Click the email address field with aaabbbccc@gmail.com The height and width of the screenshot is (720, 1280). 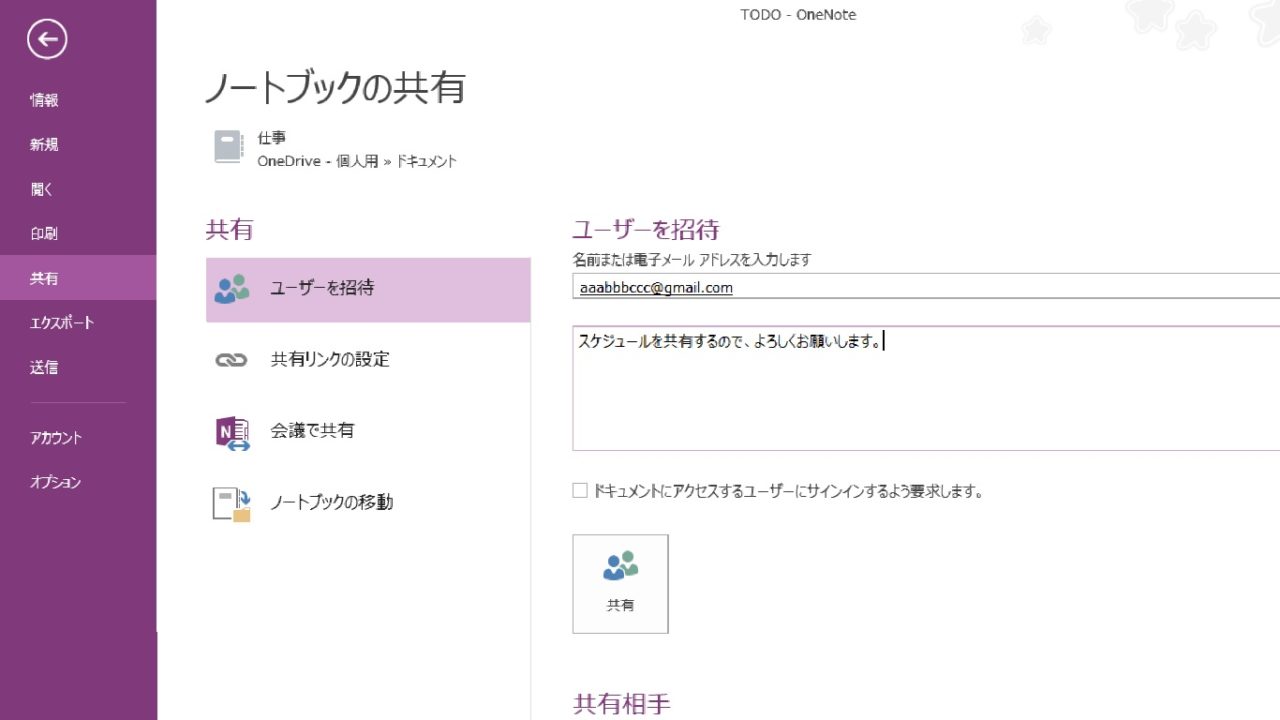pyautogui.click(x=926, y=287)
